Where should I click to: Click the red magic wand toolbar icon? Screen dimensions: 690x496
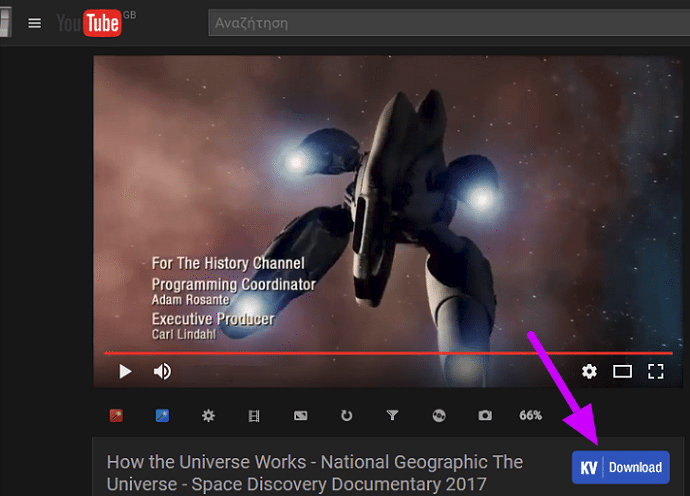116,415
